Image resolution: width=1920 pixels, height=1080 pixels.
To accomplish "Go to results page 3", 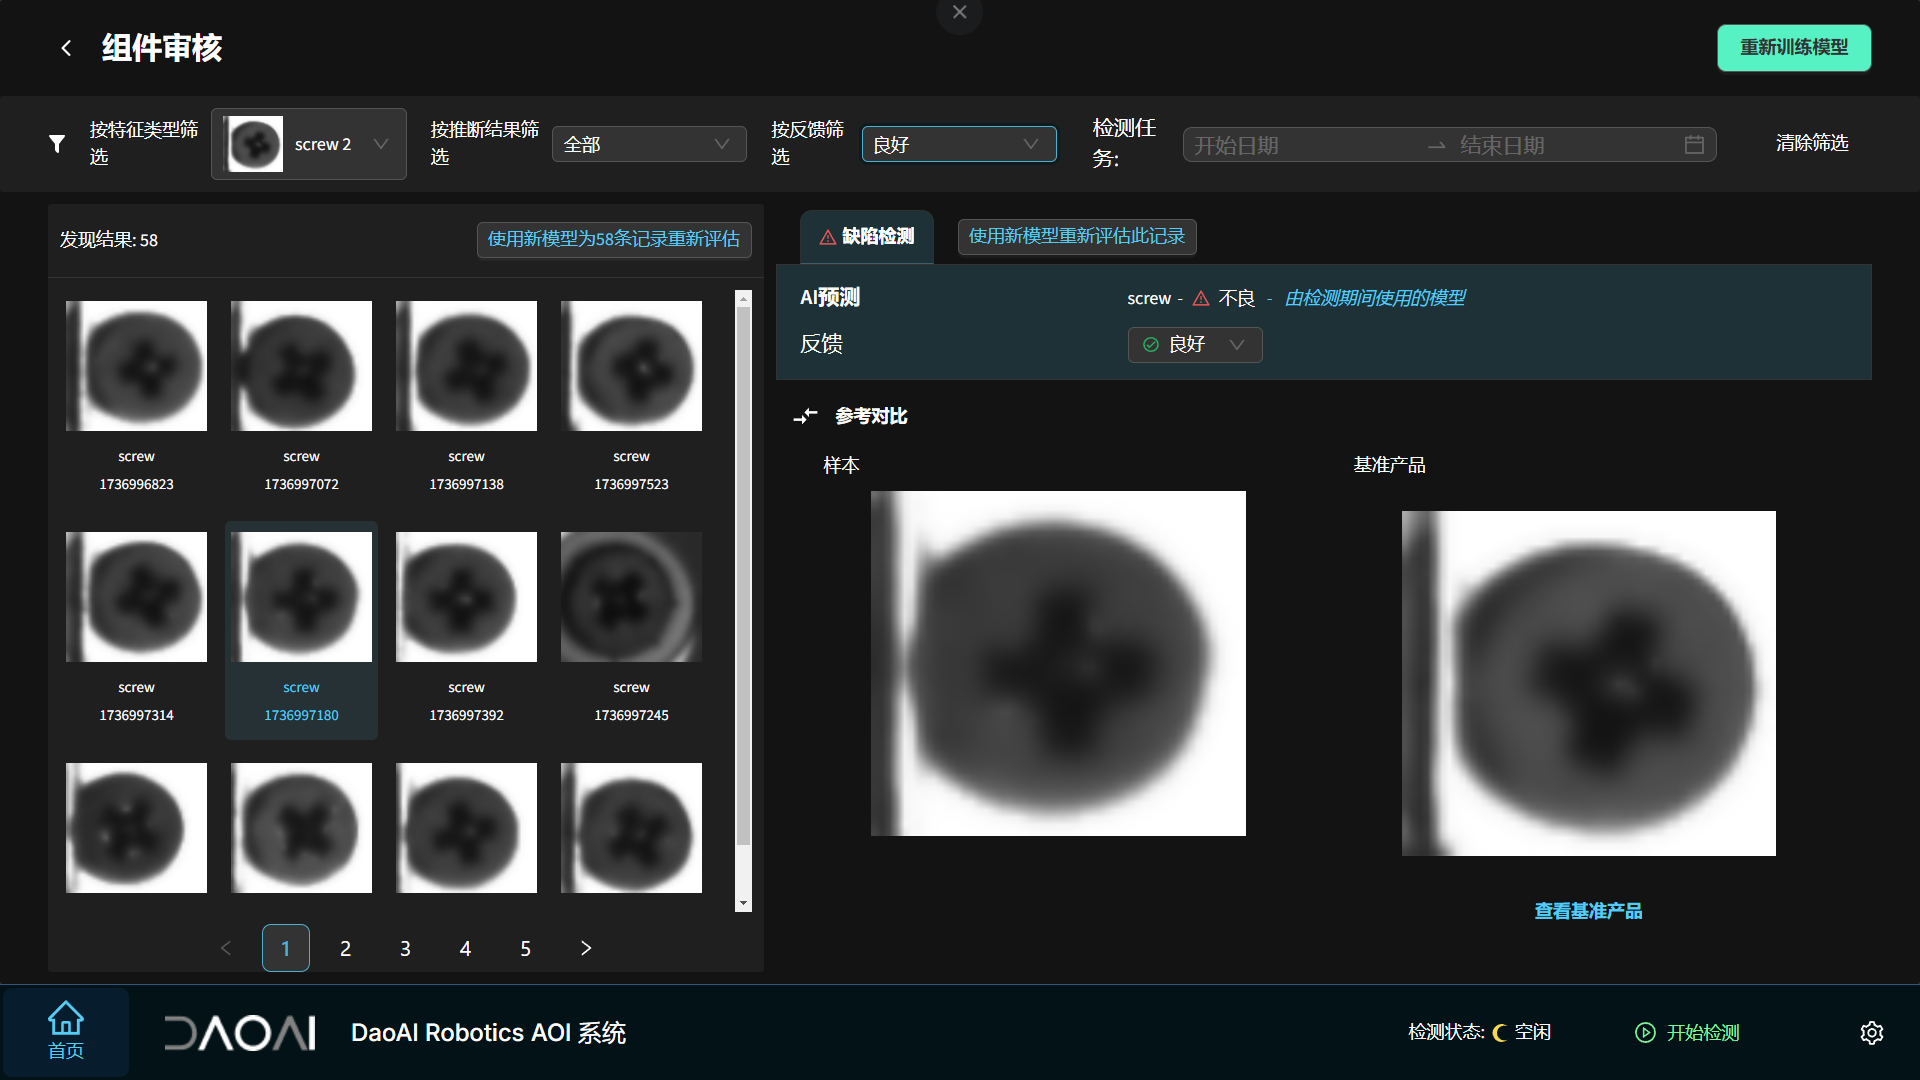I will pos(405,948).
